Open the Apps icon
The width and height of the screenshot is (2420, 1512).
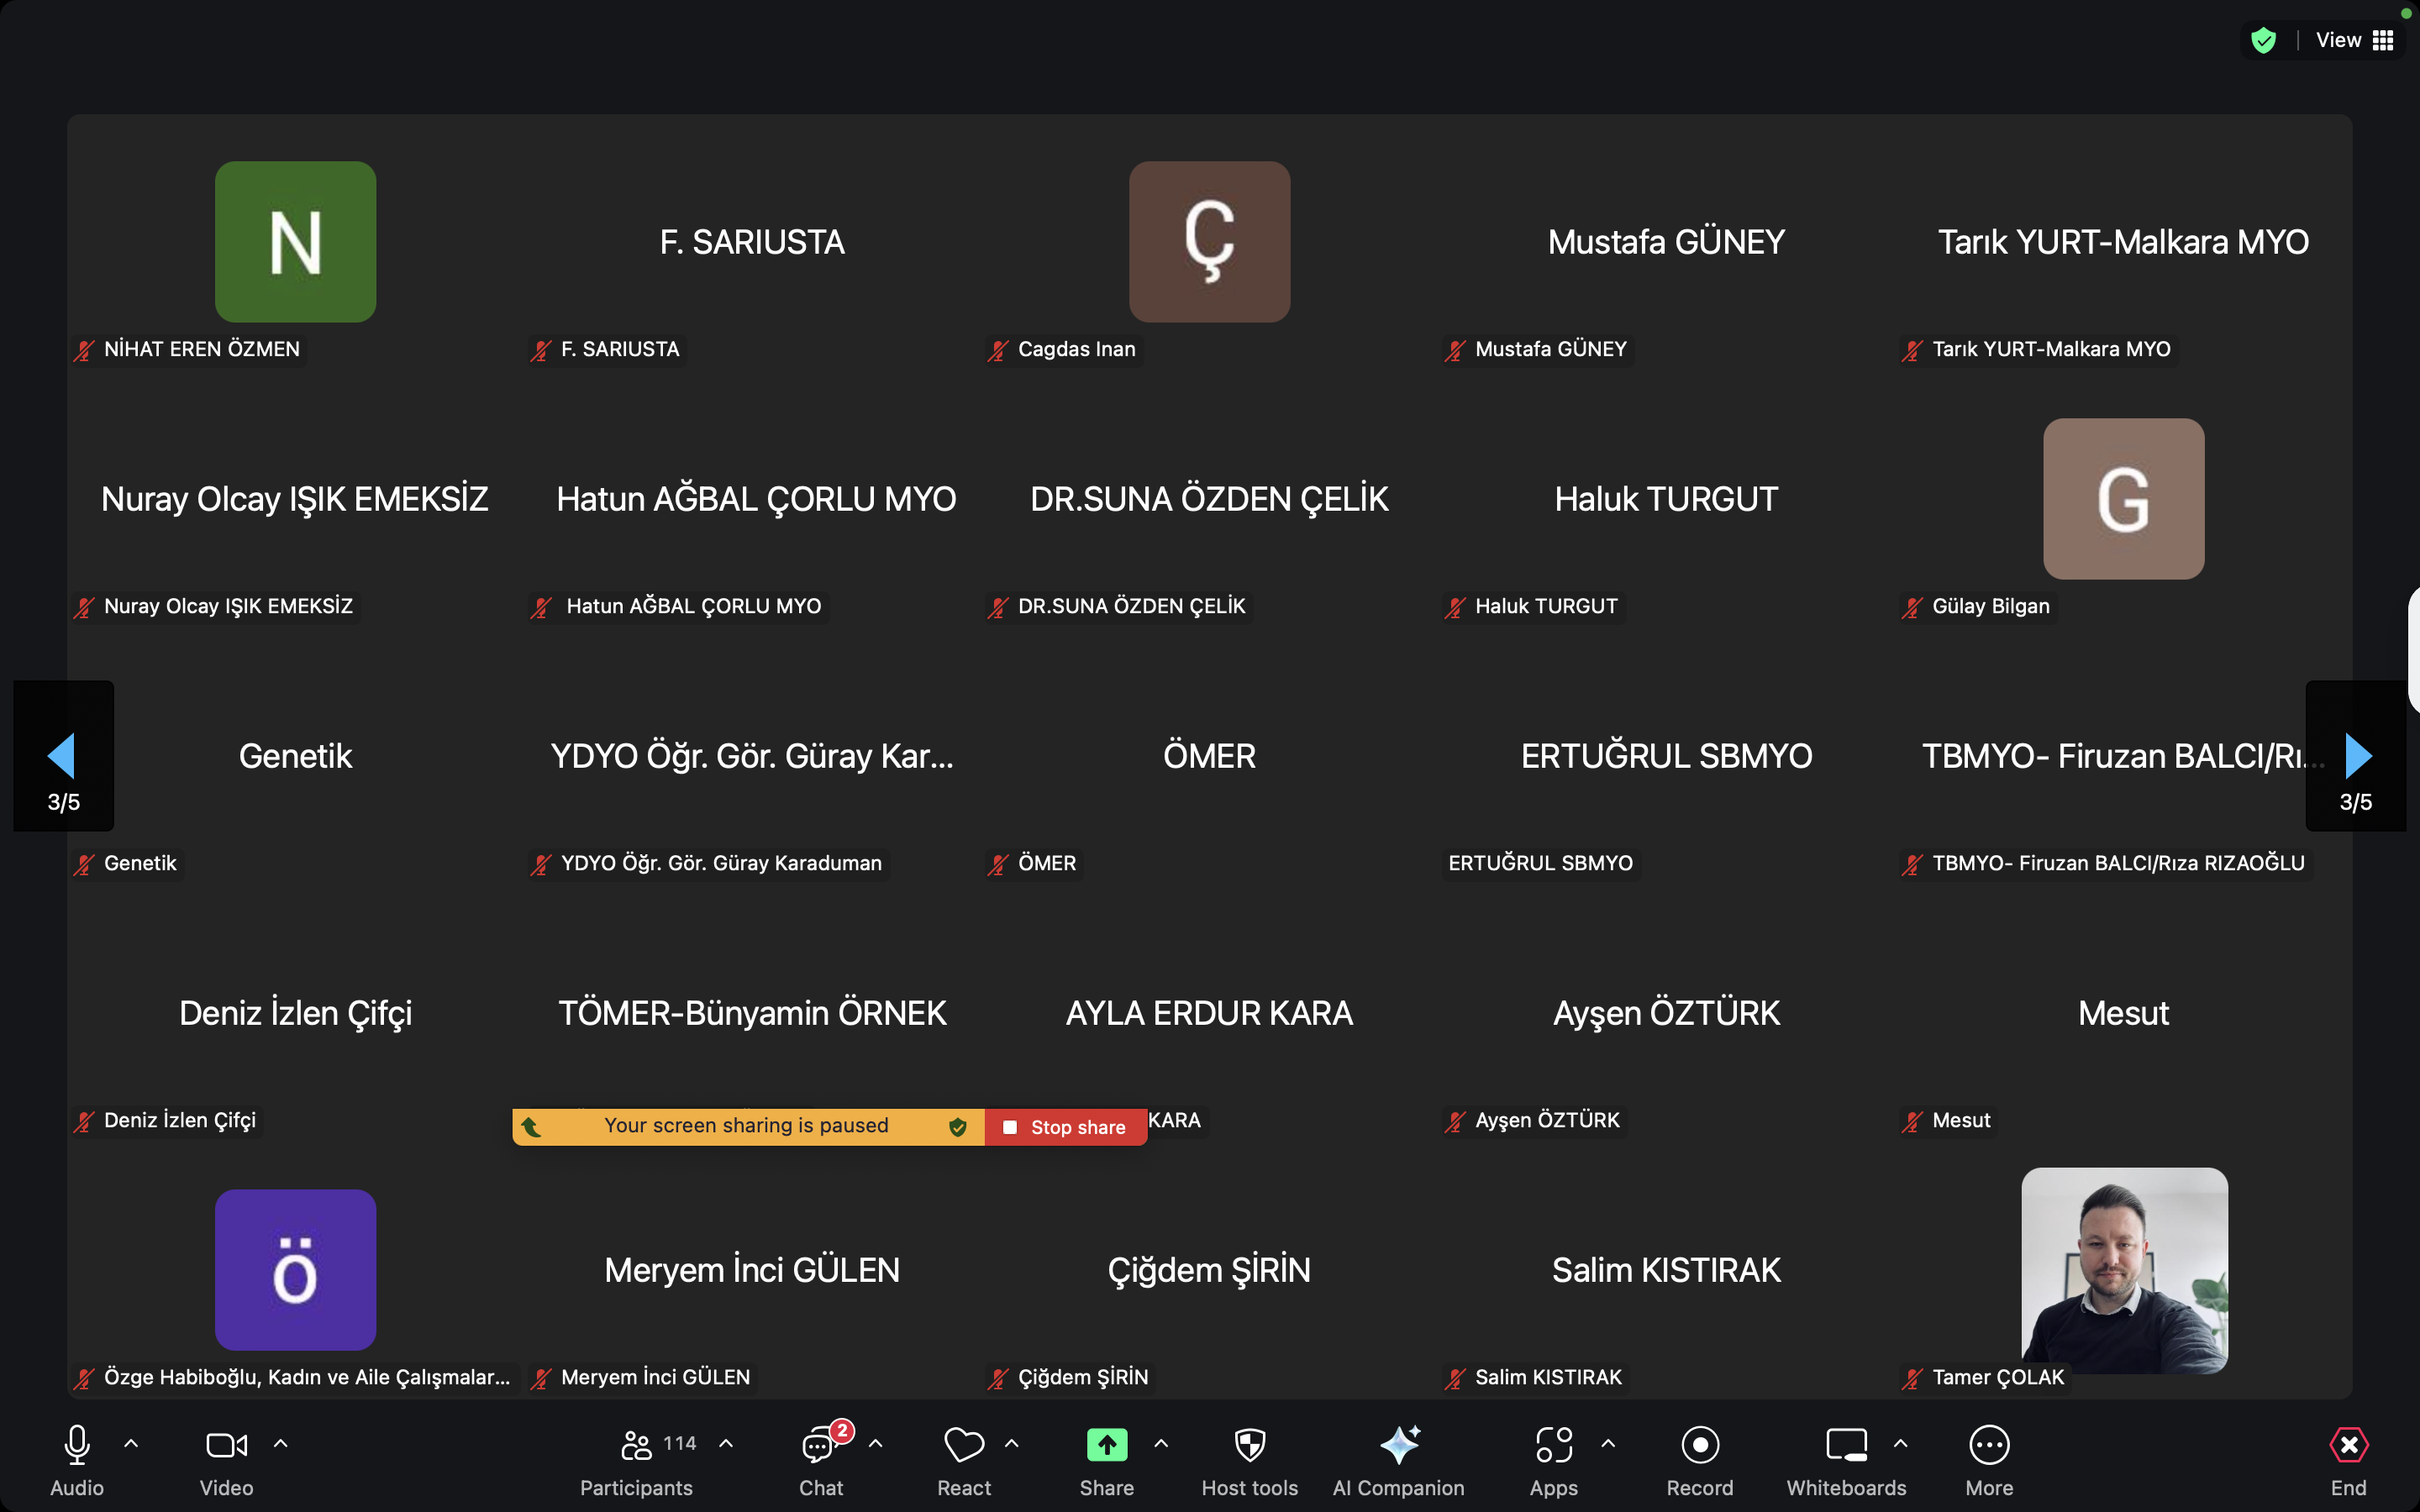1554,1445
